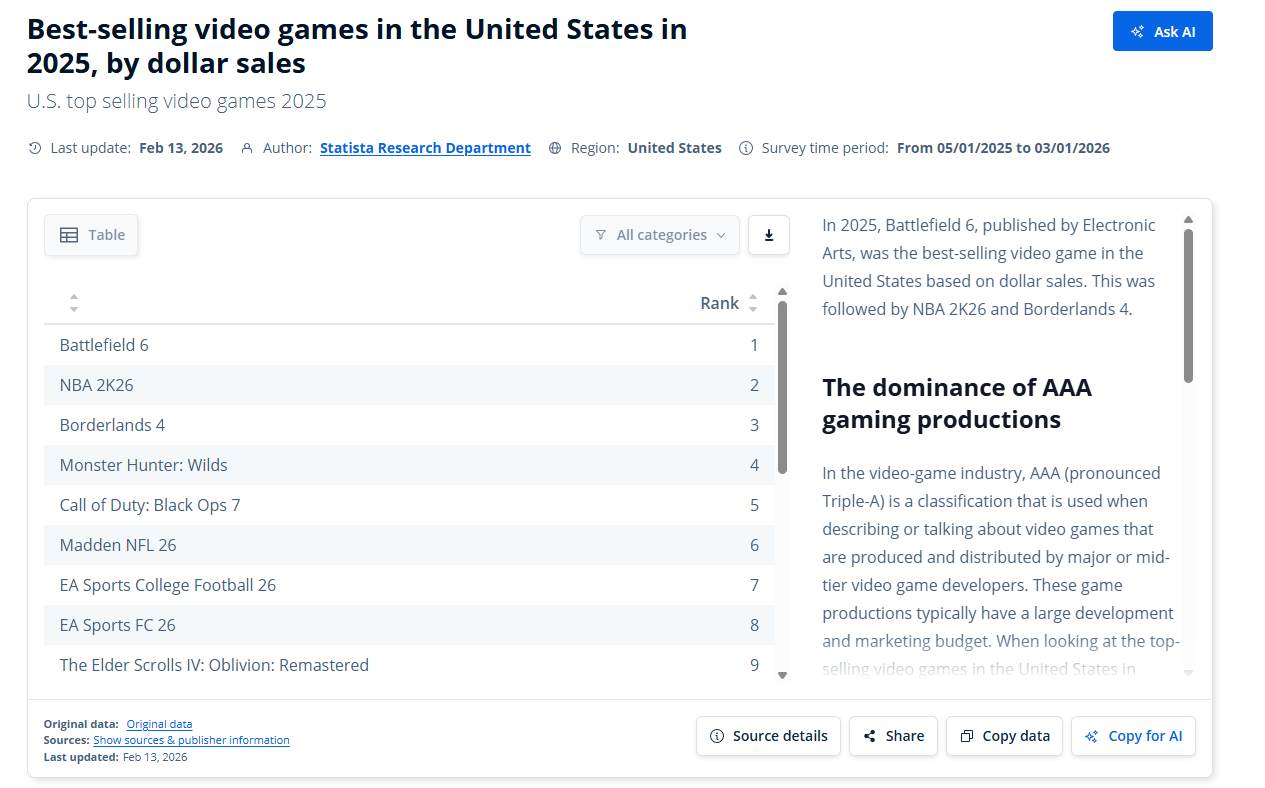Open Statista Research Department author link
1265x788 pixels.
pyautogui.click(x=425, y=148)
